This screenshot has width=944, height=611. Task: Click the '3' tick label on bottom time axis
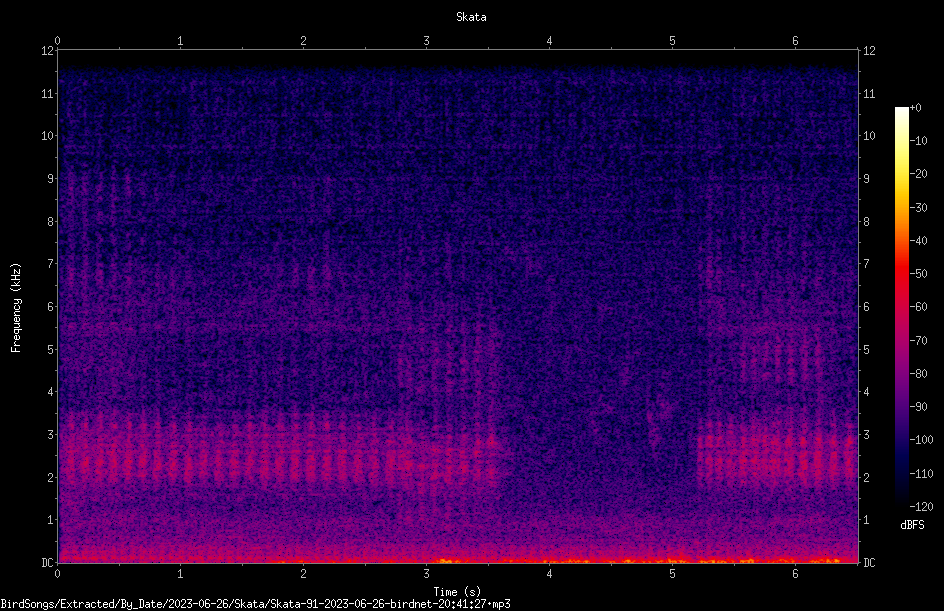coord(426,574)
